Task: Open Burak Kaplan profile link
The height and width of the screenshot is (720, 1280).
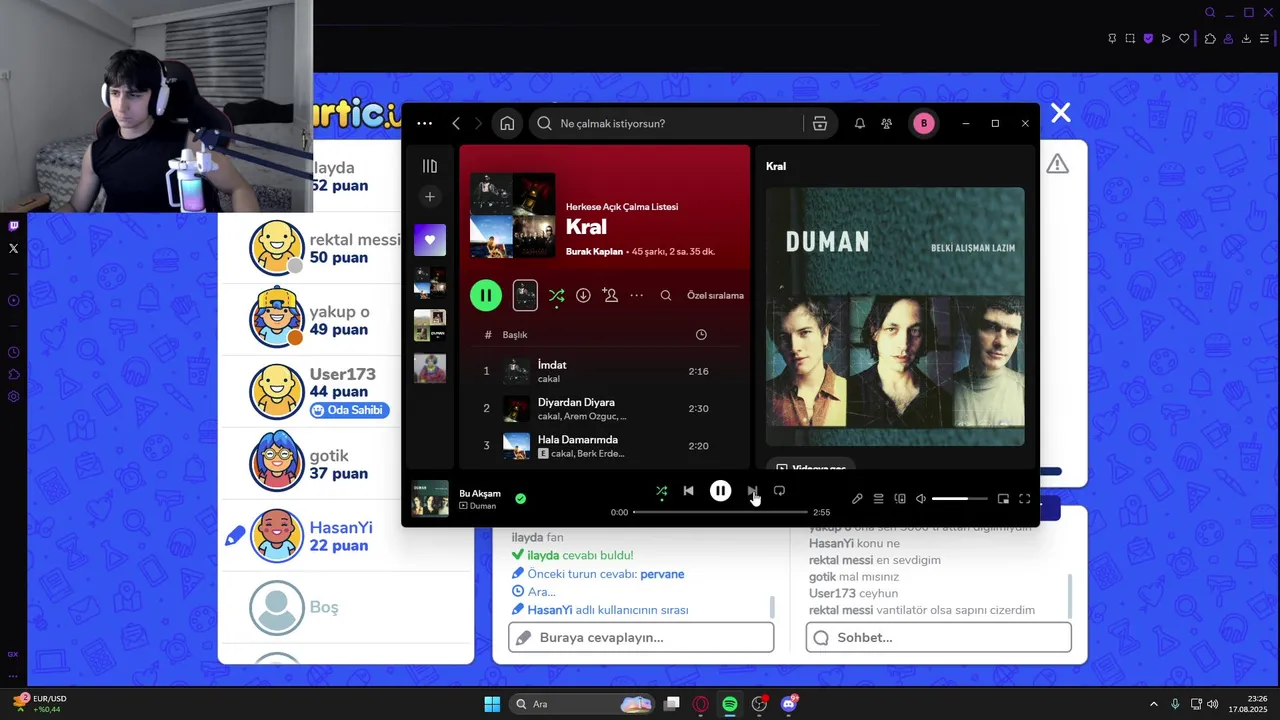Action: pos(594,252)
